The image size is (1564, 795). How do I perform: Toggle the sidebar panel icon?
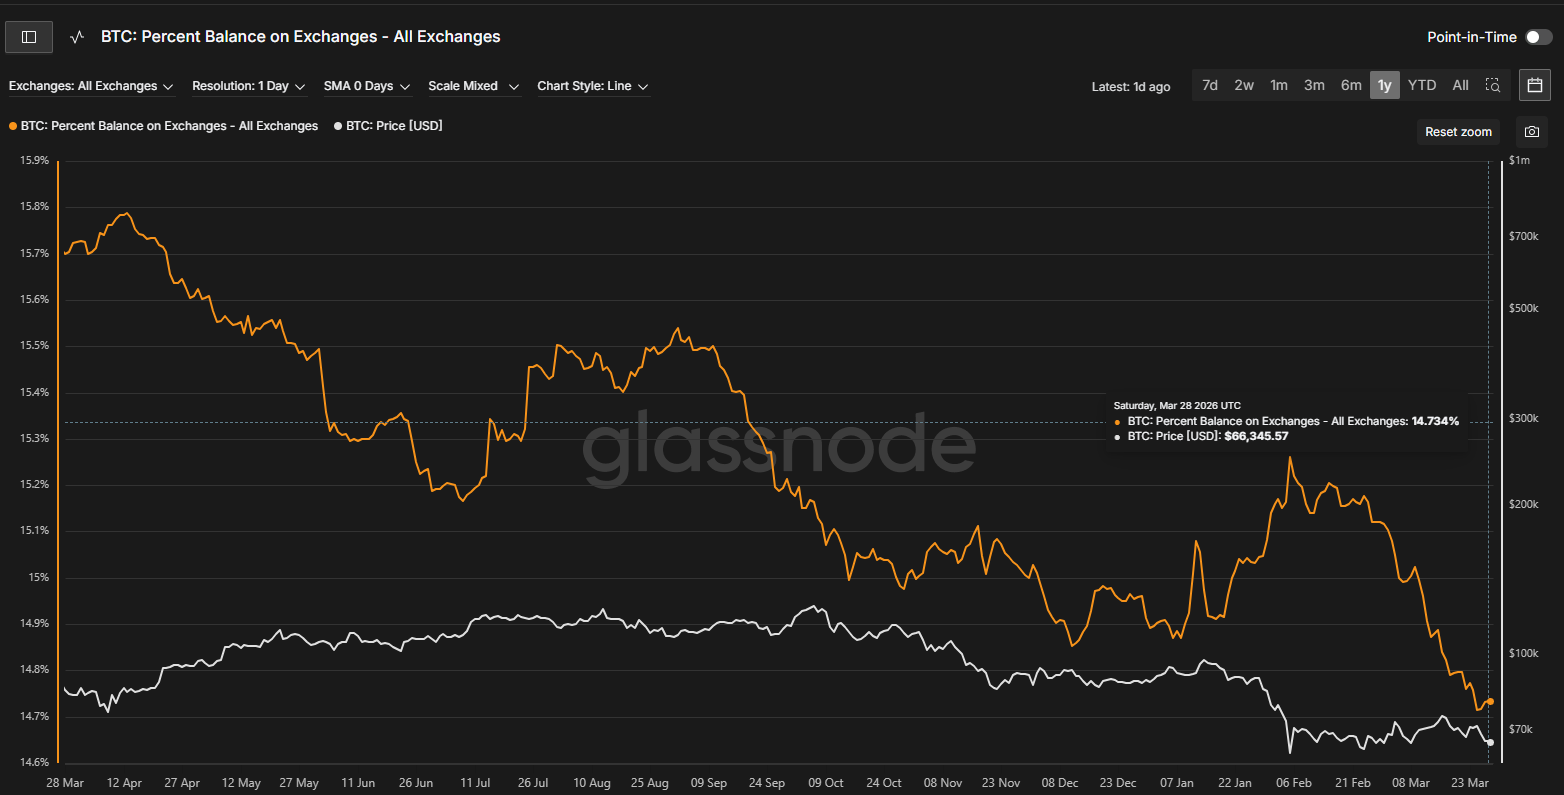[29, 37]
